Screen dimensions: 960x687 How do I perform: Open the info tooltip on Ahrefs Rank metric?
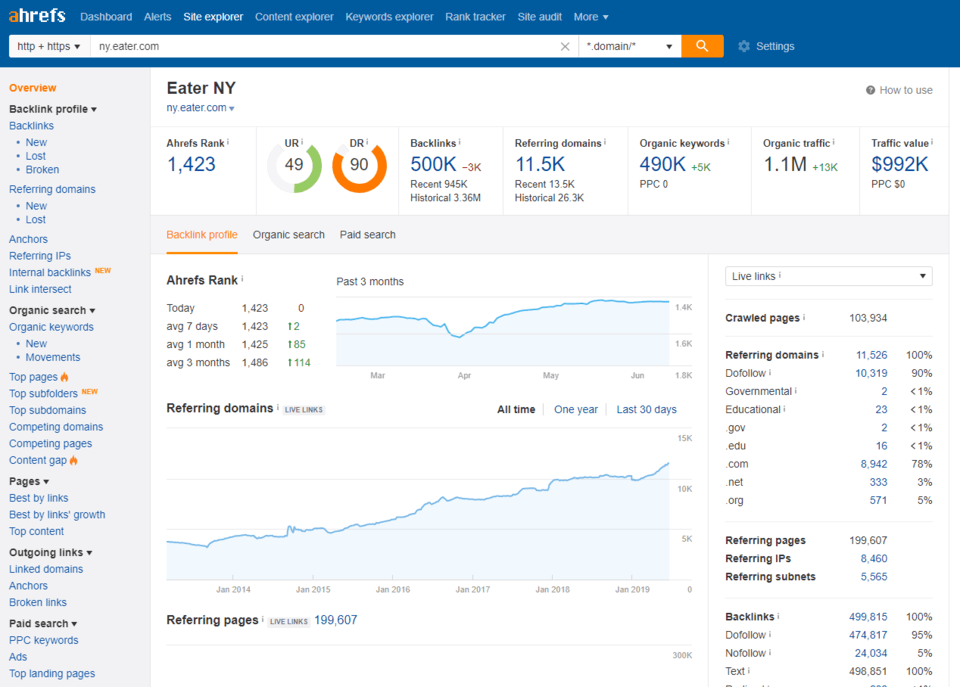click(227, 141)
